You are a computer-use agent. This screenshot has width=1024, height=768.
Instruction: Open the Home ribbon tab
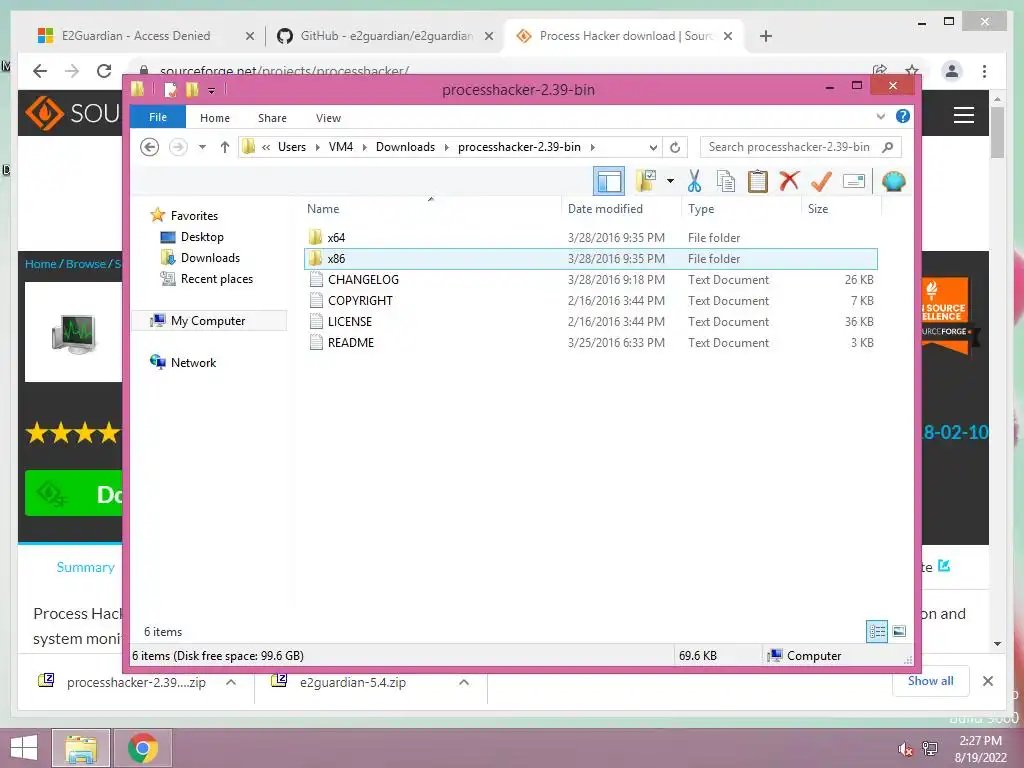pyautogui.click(x=215, y=118)
